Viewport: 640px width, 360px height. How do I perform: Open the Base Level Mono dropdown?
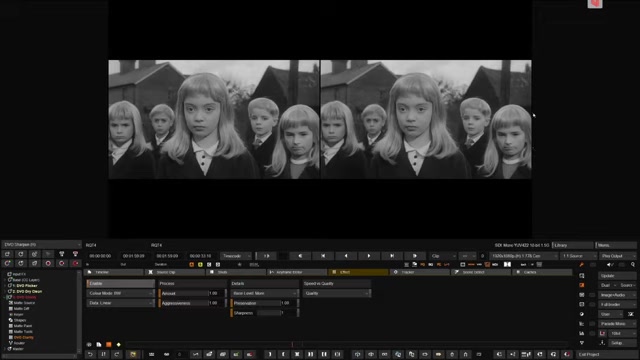264,293
